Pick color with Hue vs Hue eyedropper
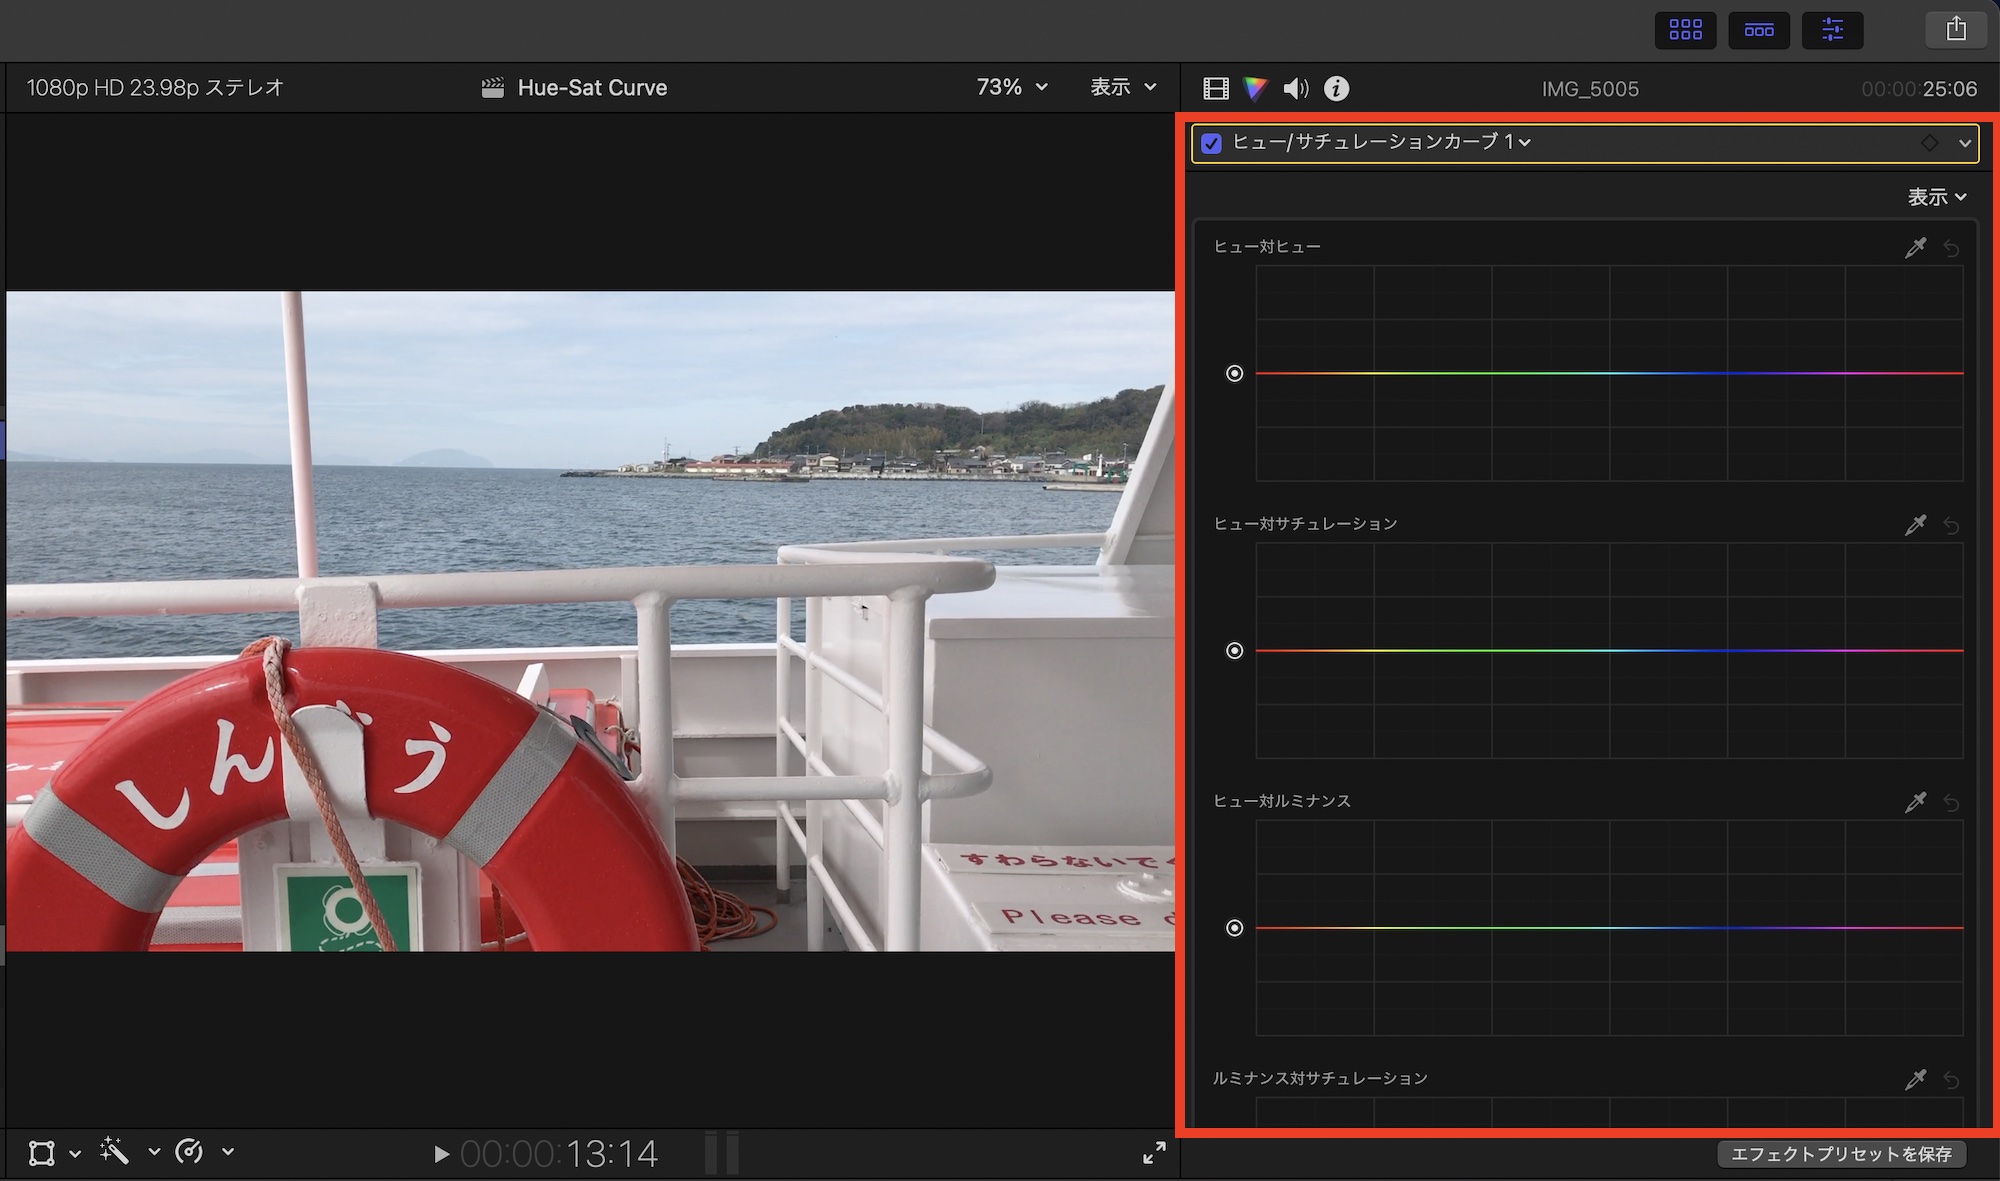Screen dimensions: 2000x1181 (1915, 248)
